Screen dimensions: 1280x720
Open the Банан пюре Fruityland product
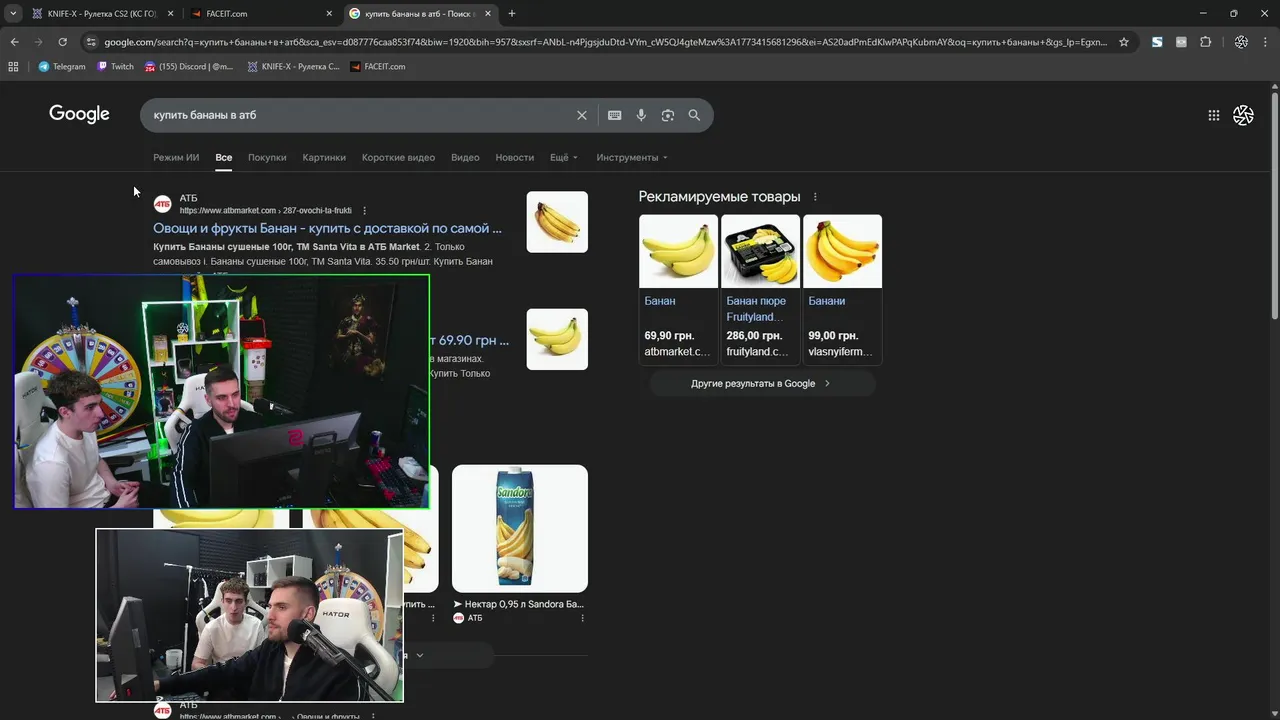pyautogui.click(x=760, y=288)
